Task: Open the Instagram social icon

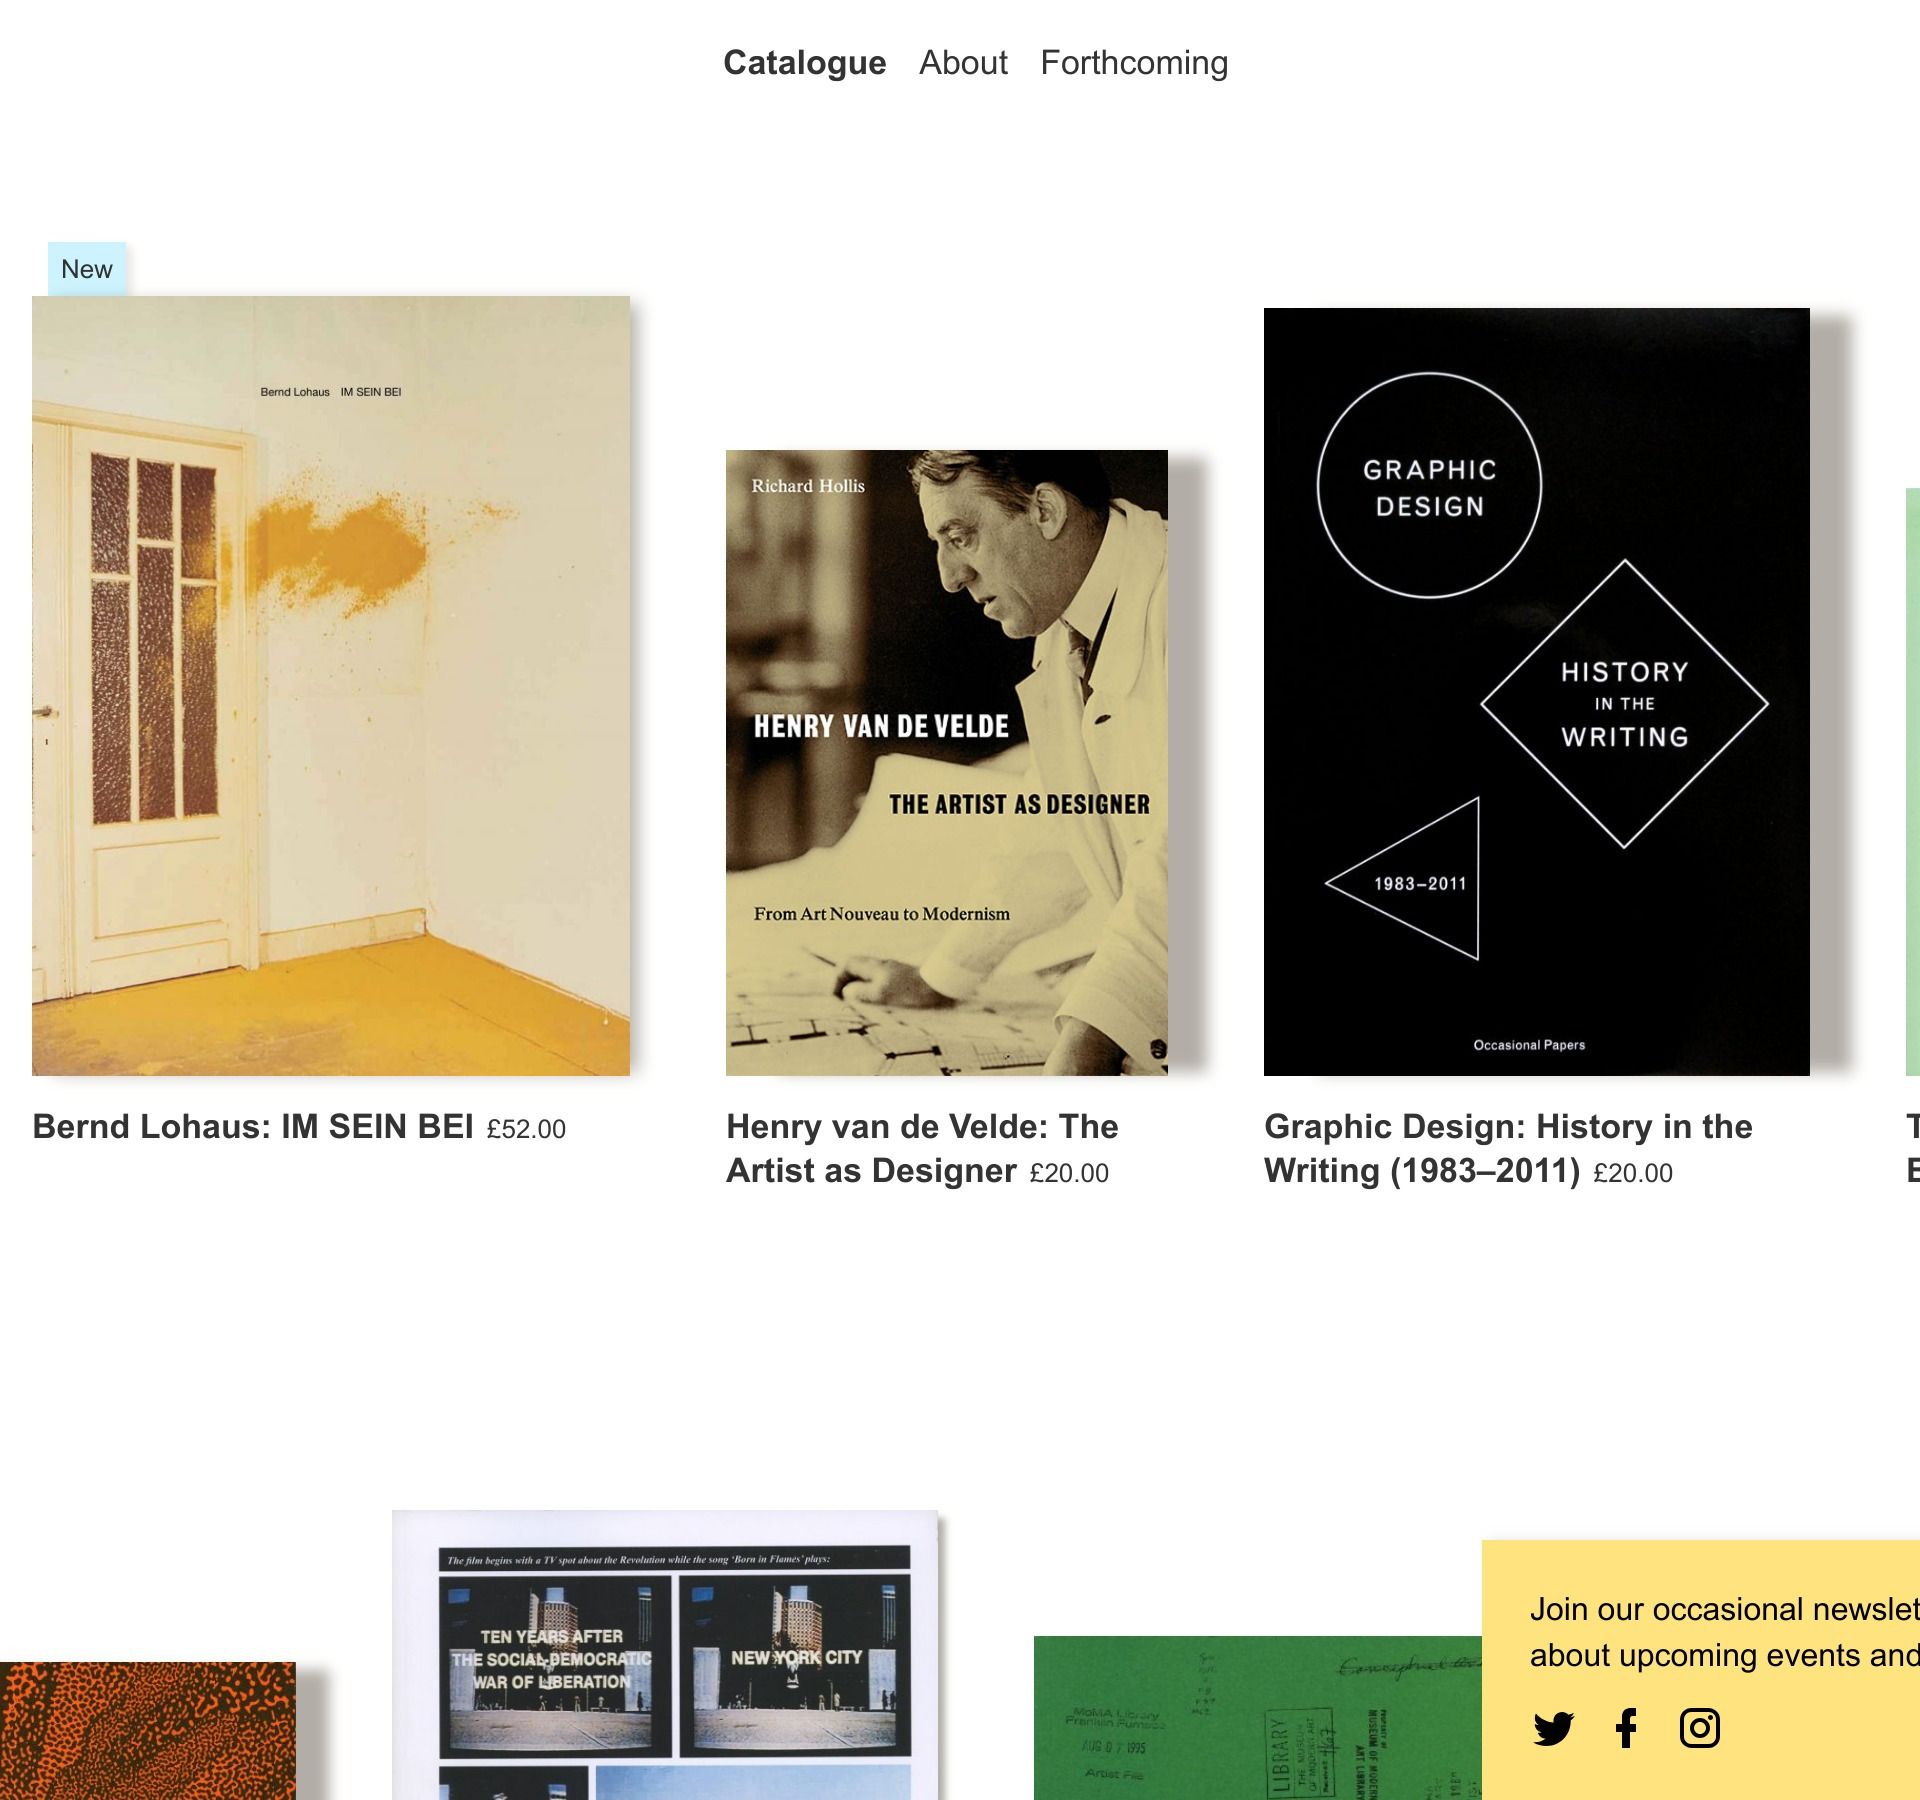Action: pyautogui.click(x=1699, y=1728)
